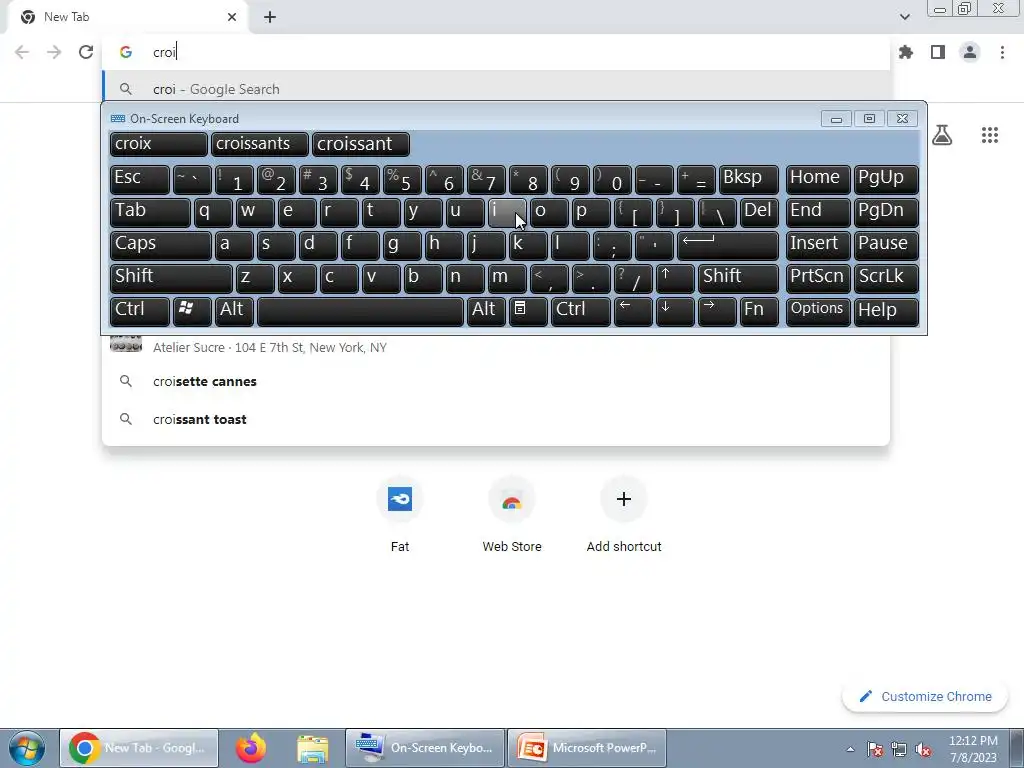Open Chrome three-dot menu
The width and height of the screenshot is (1024, 768).
click(1002, 52)
